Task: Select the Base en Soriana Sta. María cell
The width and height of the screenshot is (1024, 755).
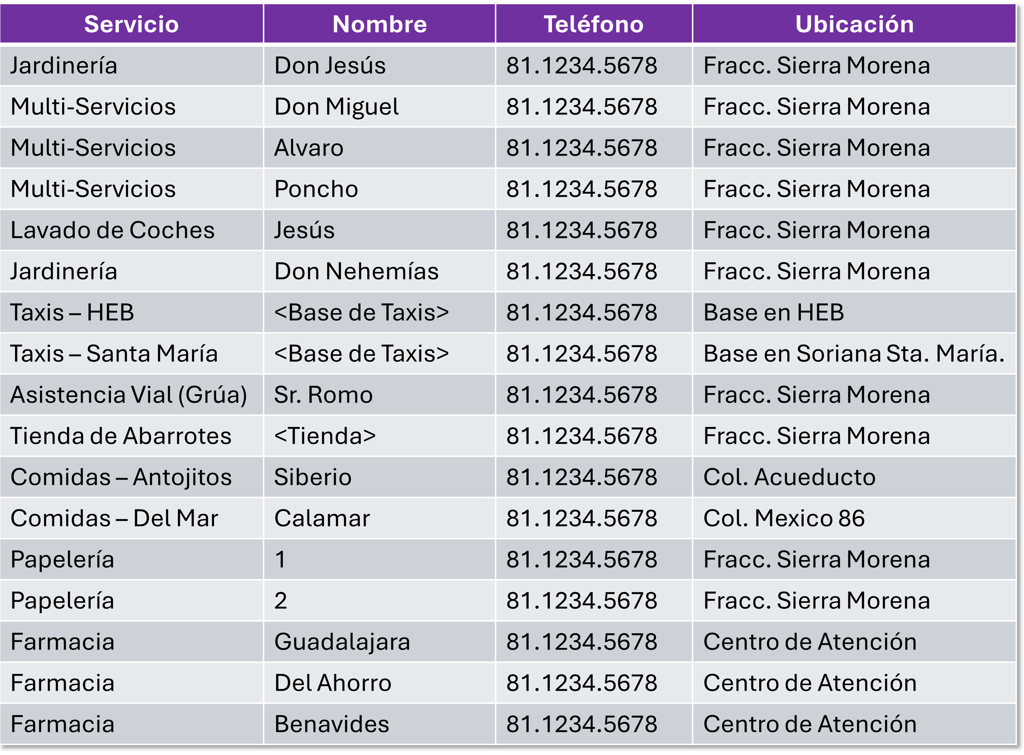Action: coord(854,353)
